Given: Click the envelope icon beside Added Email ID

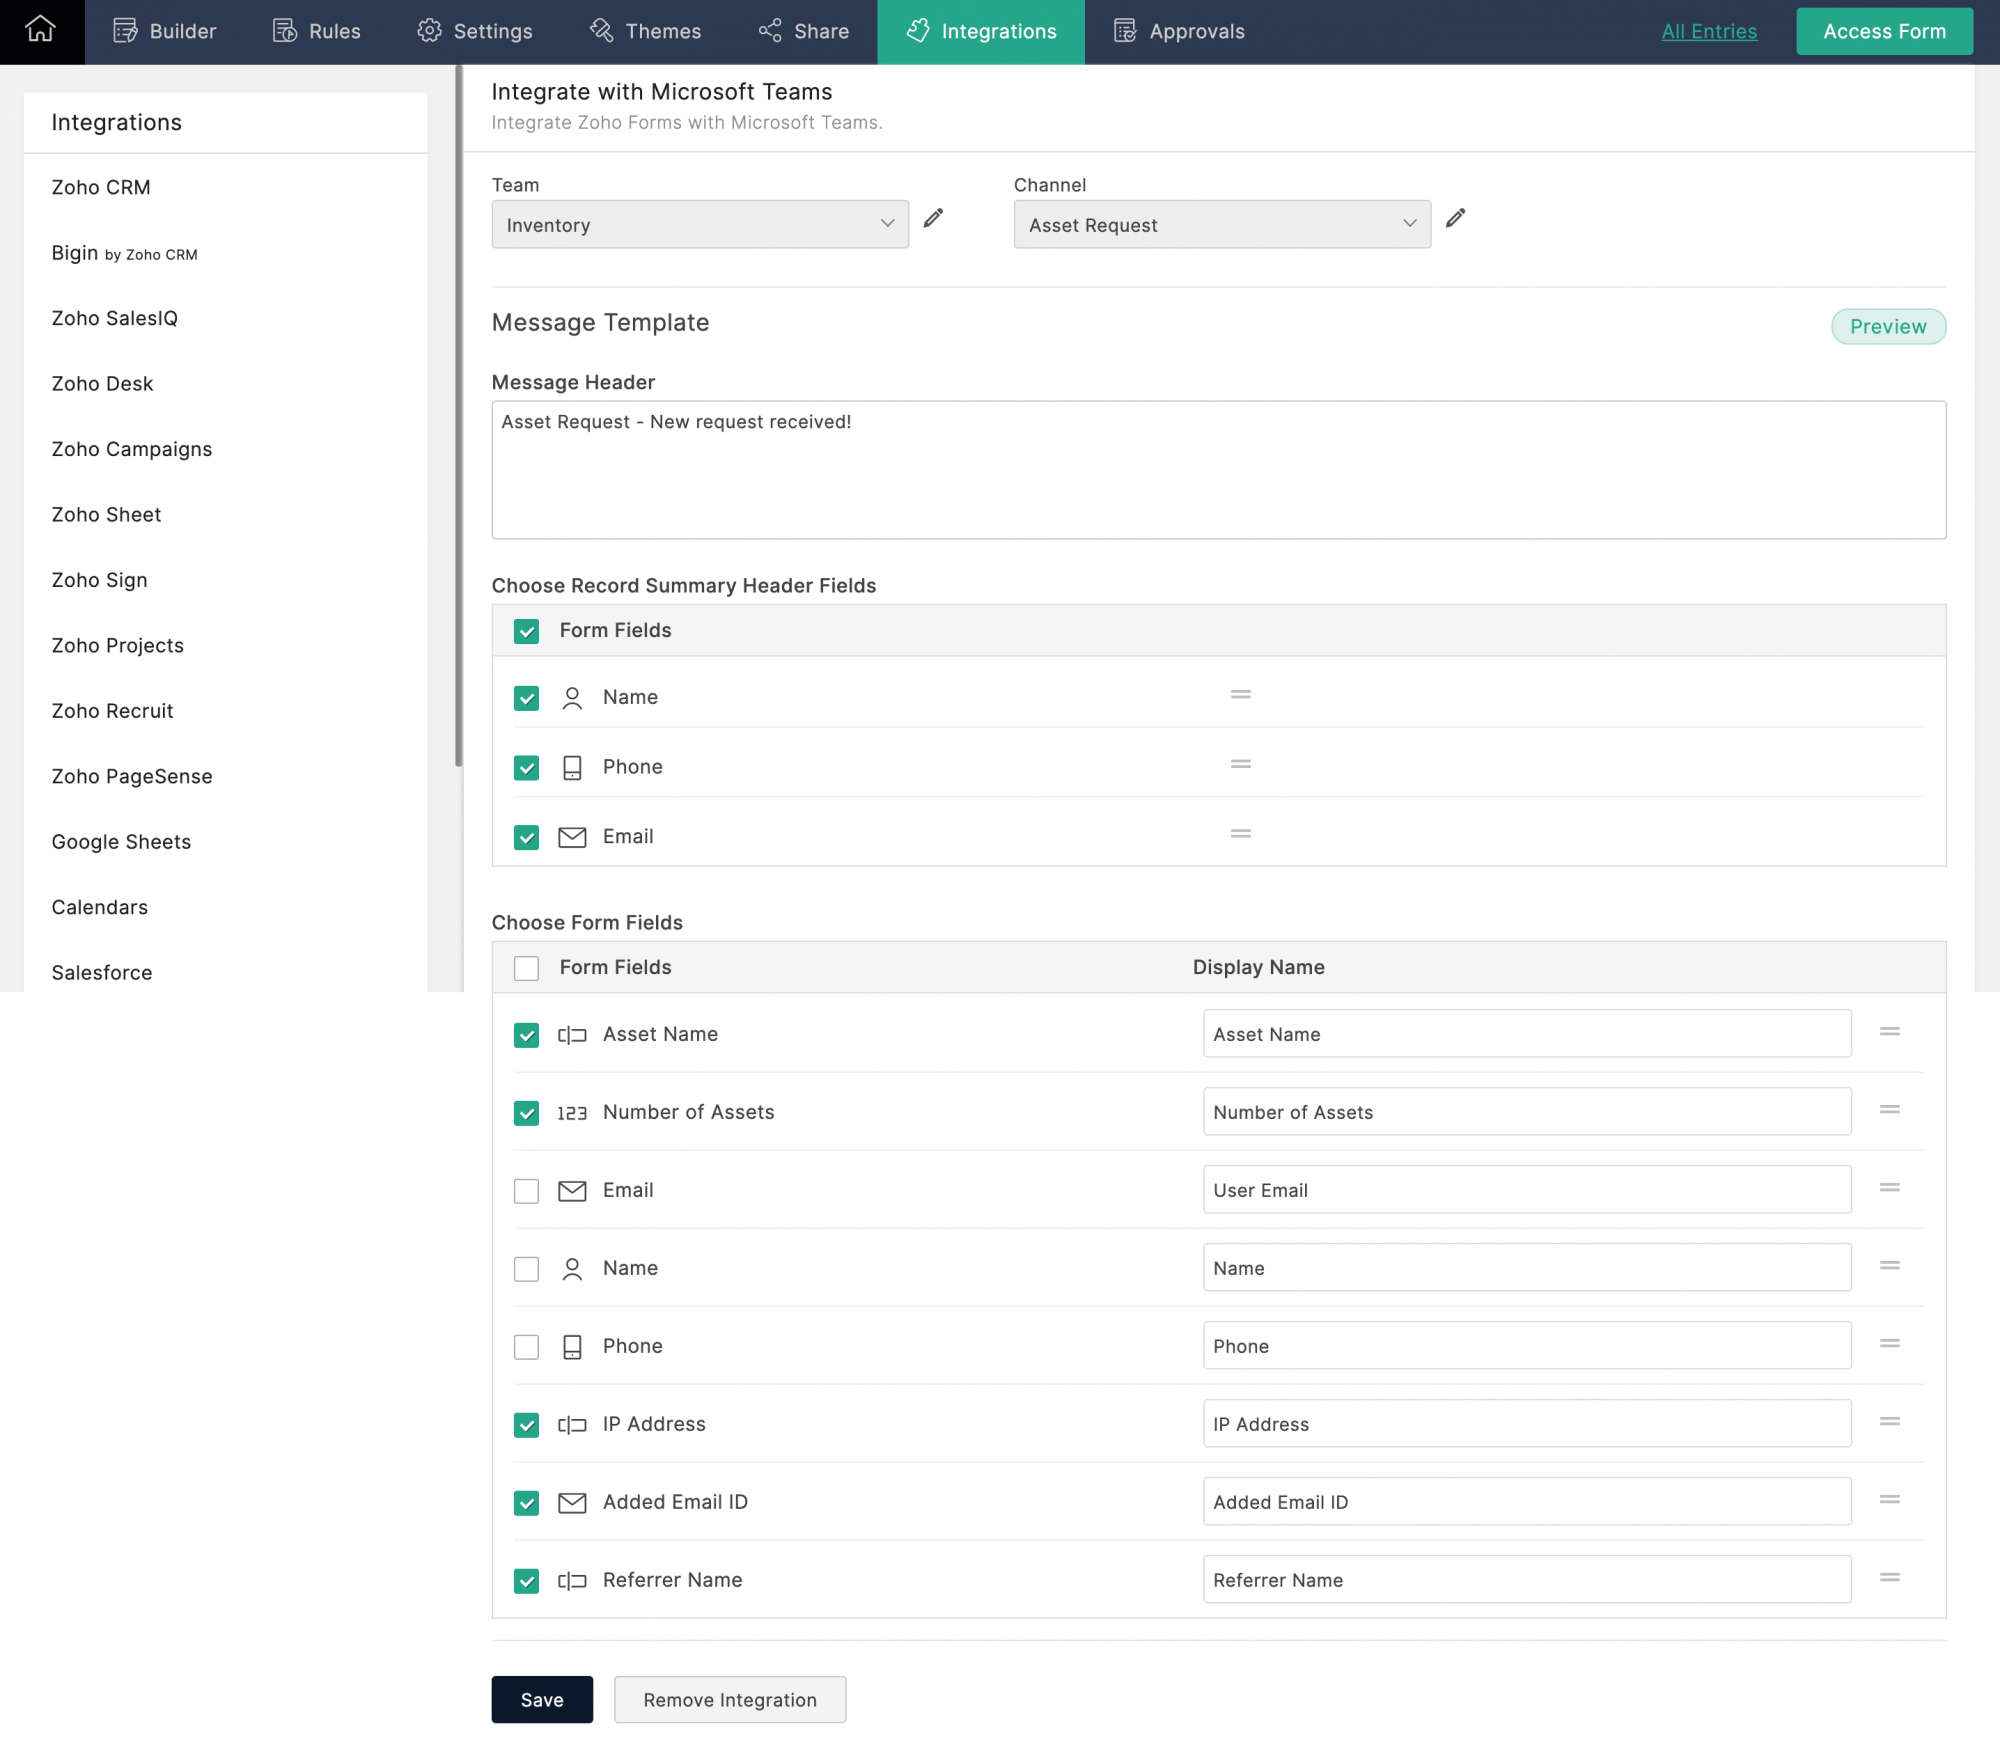Looking at the screenshot, I should click(572, 1502).
